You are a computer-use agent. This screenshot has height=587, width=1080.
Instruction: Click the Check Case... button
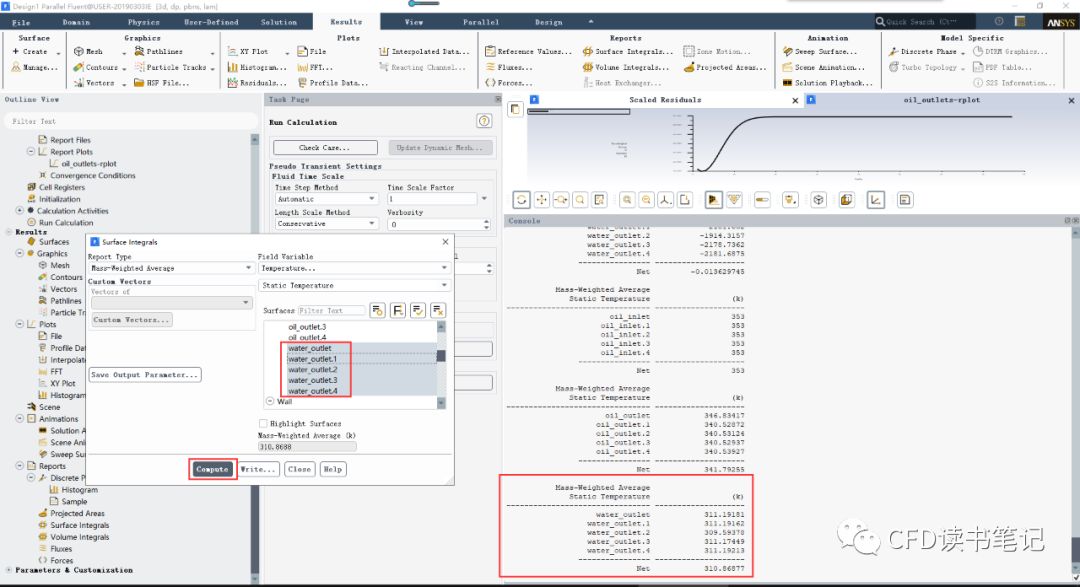coord(325,147)
